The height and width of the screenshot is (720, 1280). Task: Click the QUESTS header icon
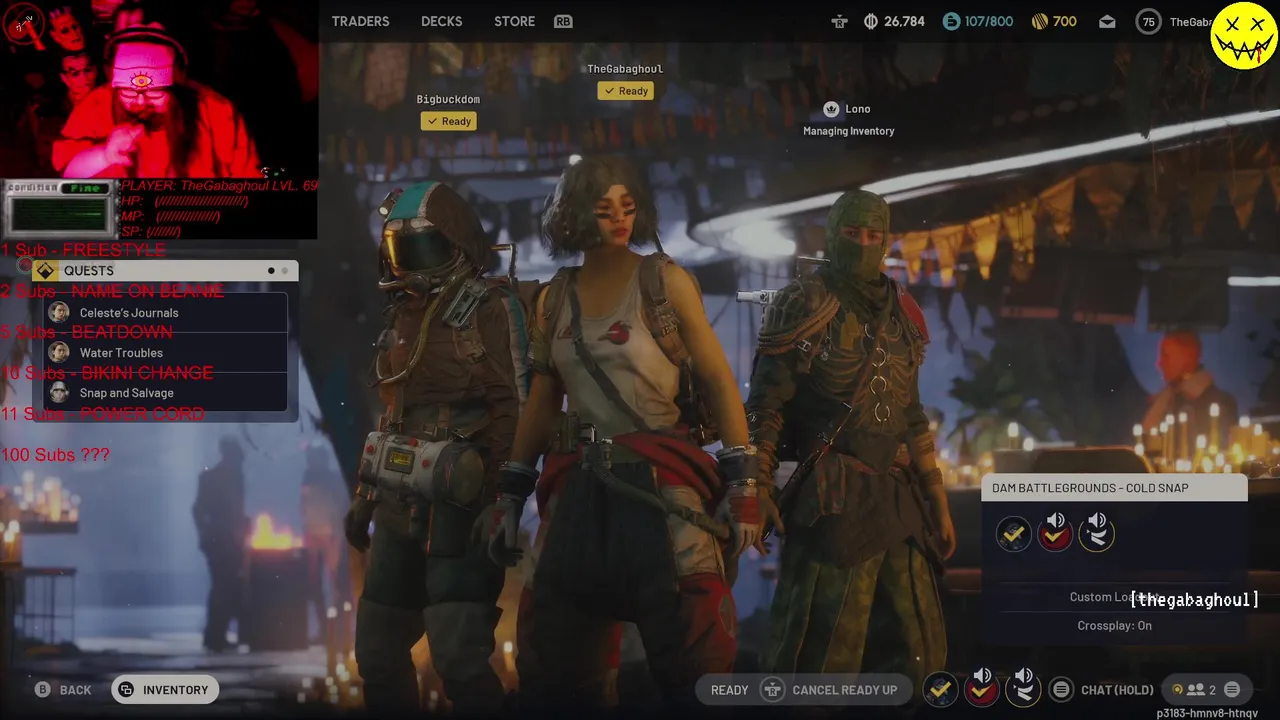(x=45, y=271)
